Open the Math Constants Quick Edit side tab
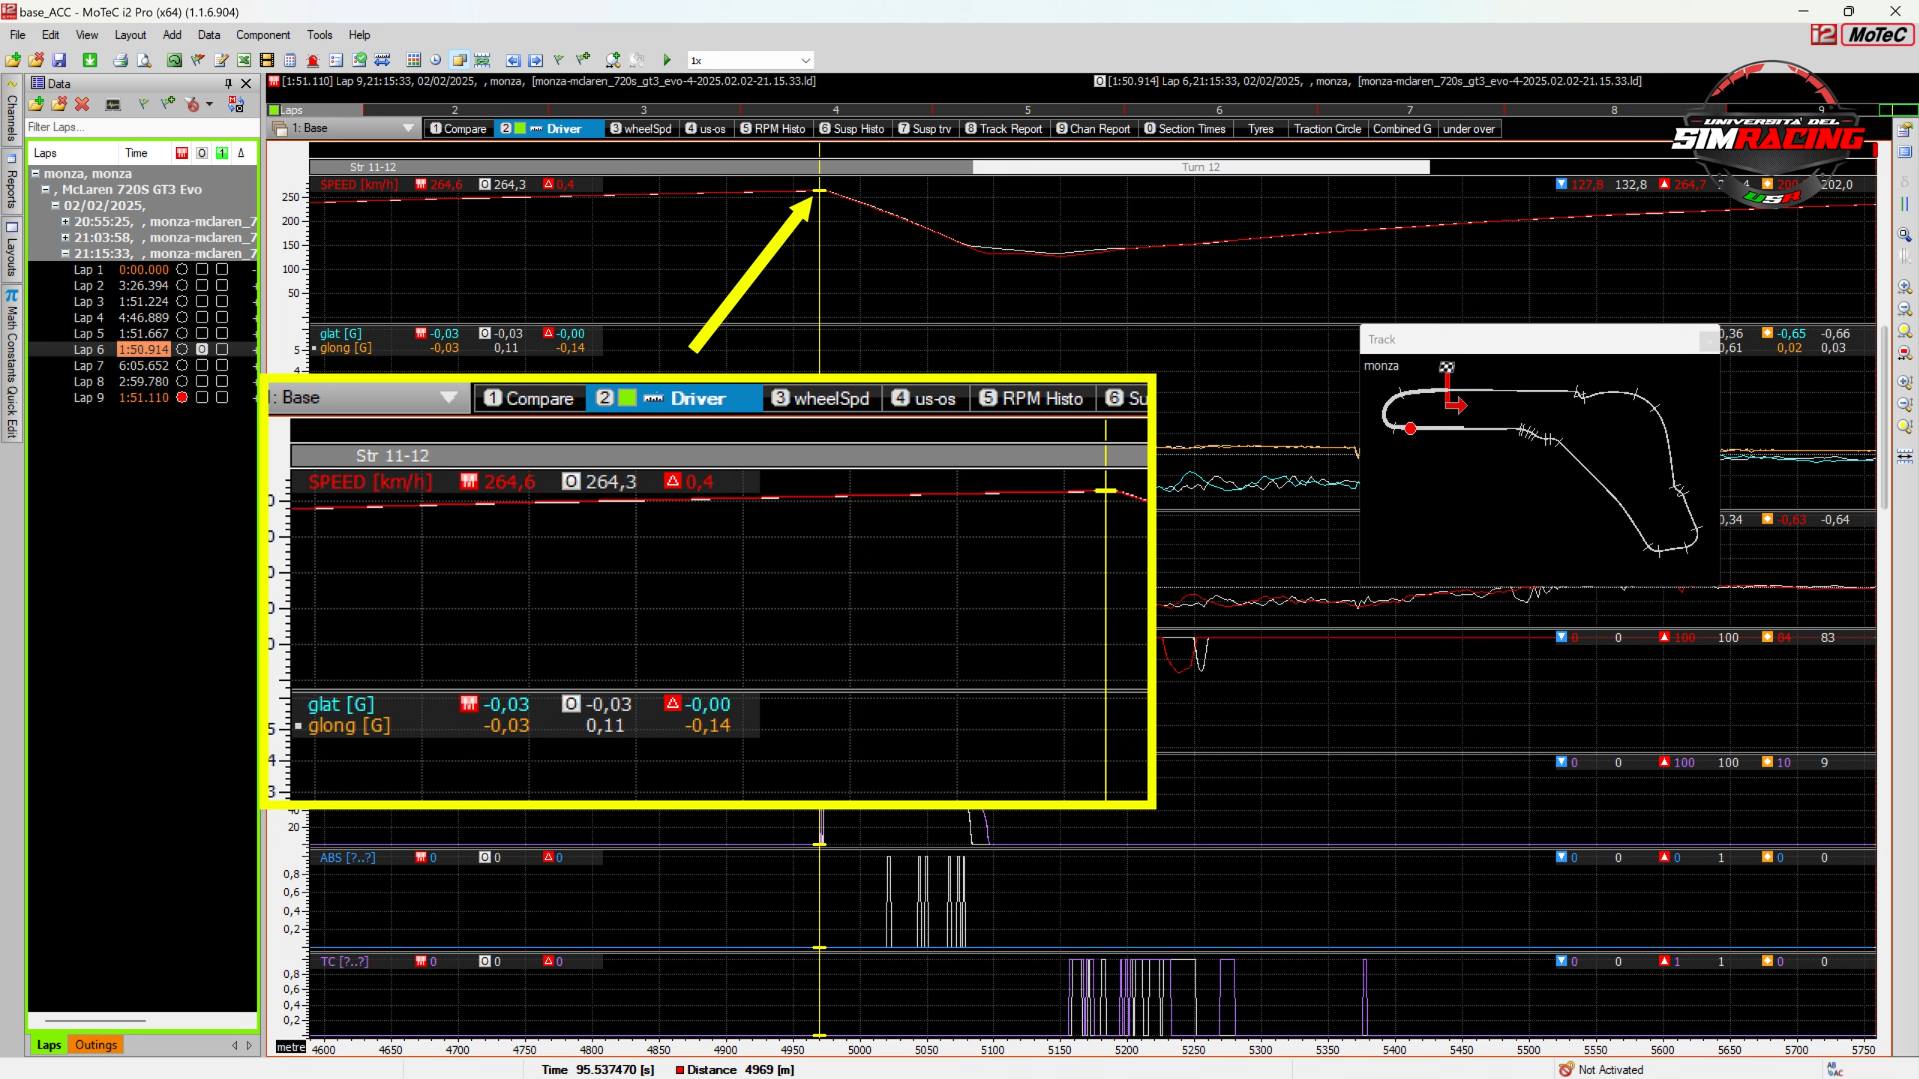Viewport: 1919px width, 1079px height. point(12,365)
